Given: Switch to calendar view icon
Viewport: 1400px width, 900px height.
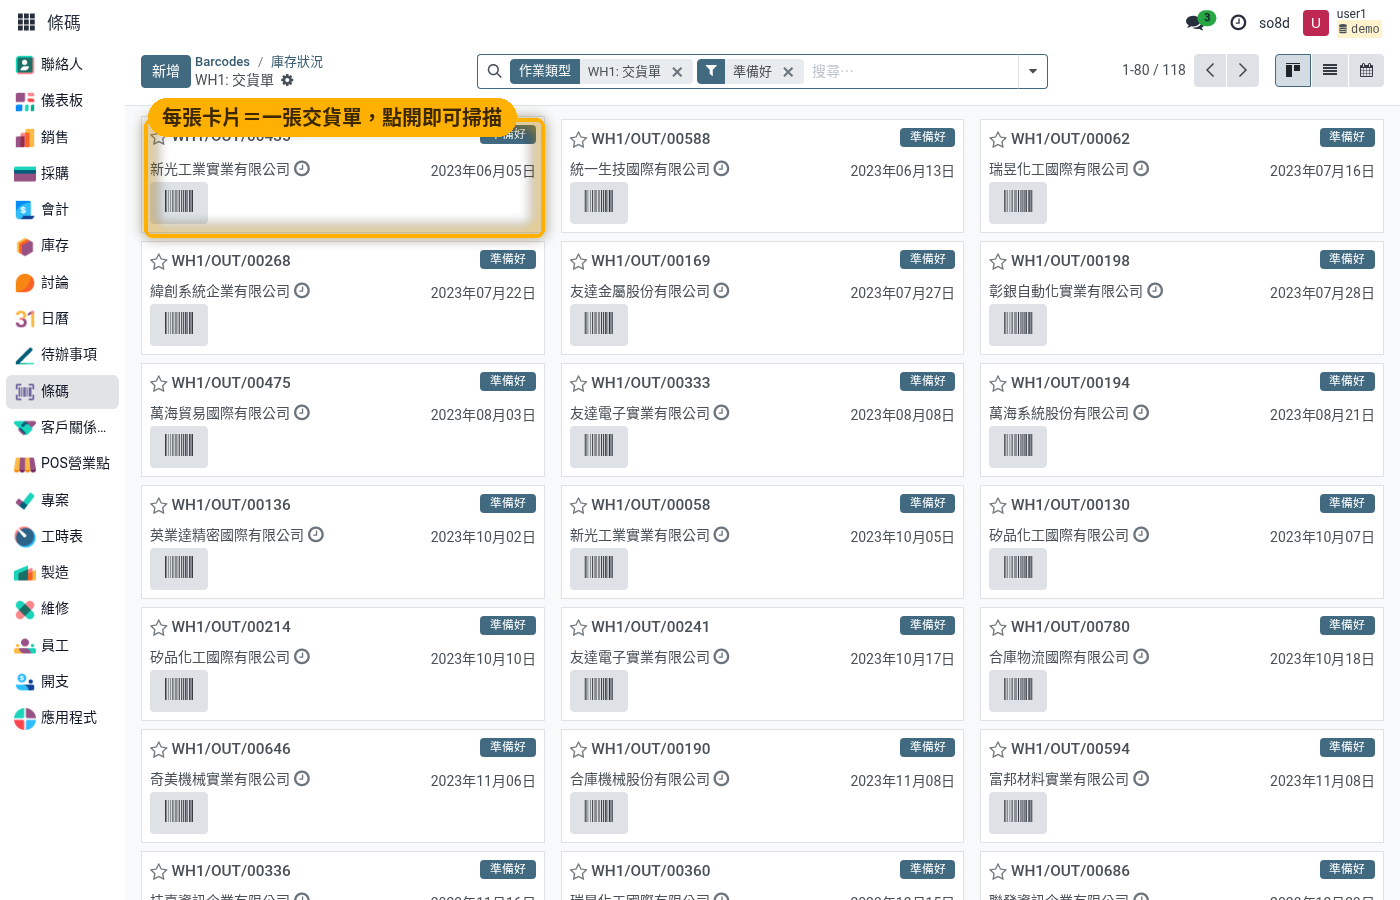Looking at the screenshot, I should [1366, 70].
